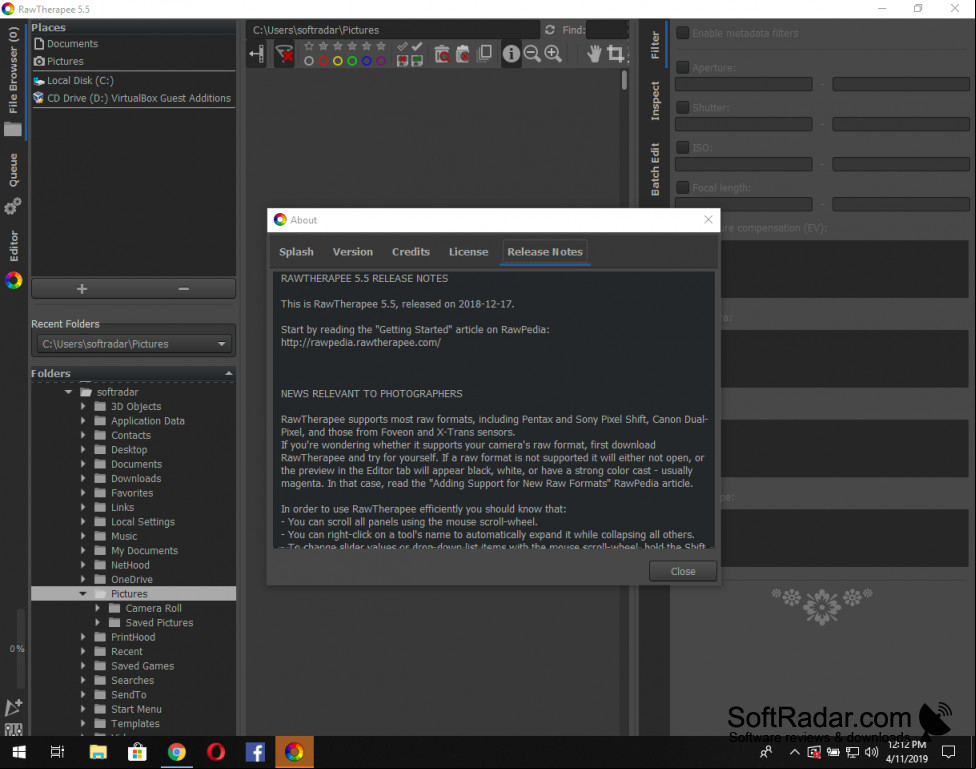The height and width of the screenshot is (769, 976).
Task: Click the folder path input field
Action: [x=393, y=30]
